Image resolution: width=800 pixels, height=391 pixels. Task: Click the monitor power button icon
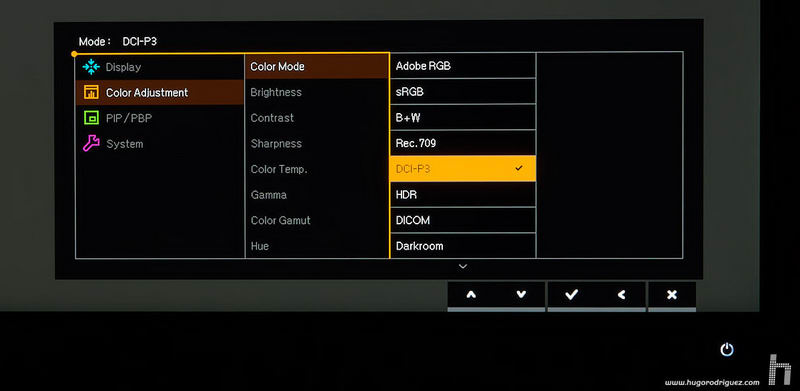(727, 350)
